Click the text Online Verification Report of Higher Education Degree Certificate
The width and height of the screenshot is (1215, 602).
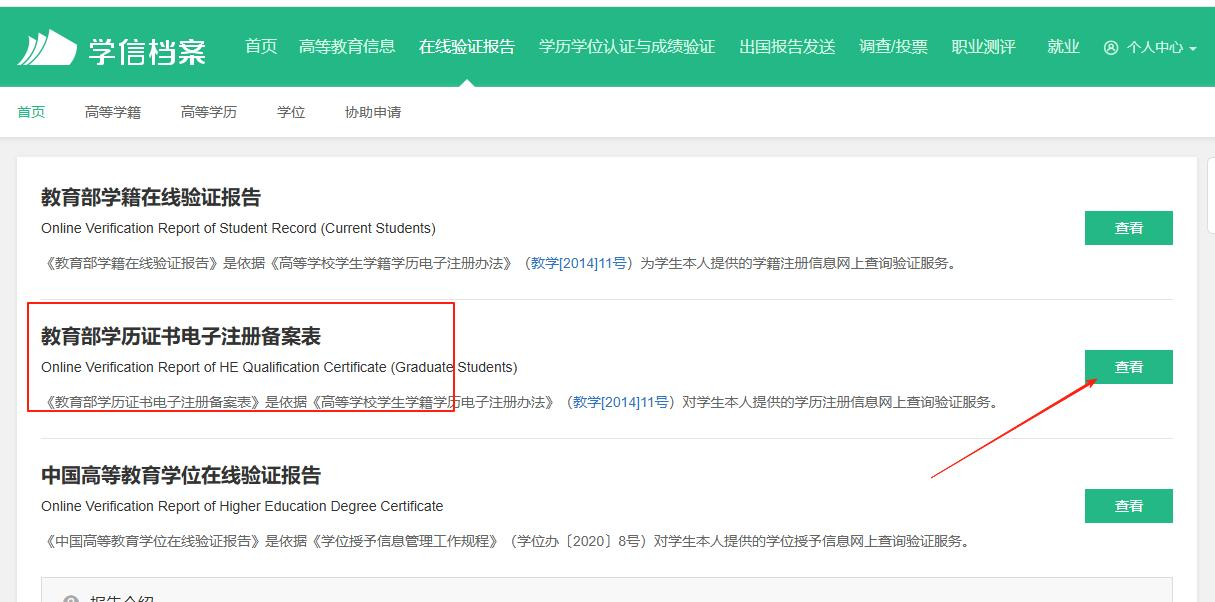tap(242, 506)
